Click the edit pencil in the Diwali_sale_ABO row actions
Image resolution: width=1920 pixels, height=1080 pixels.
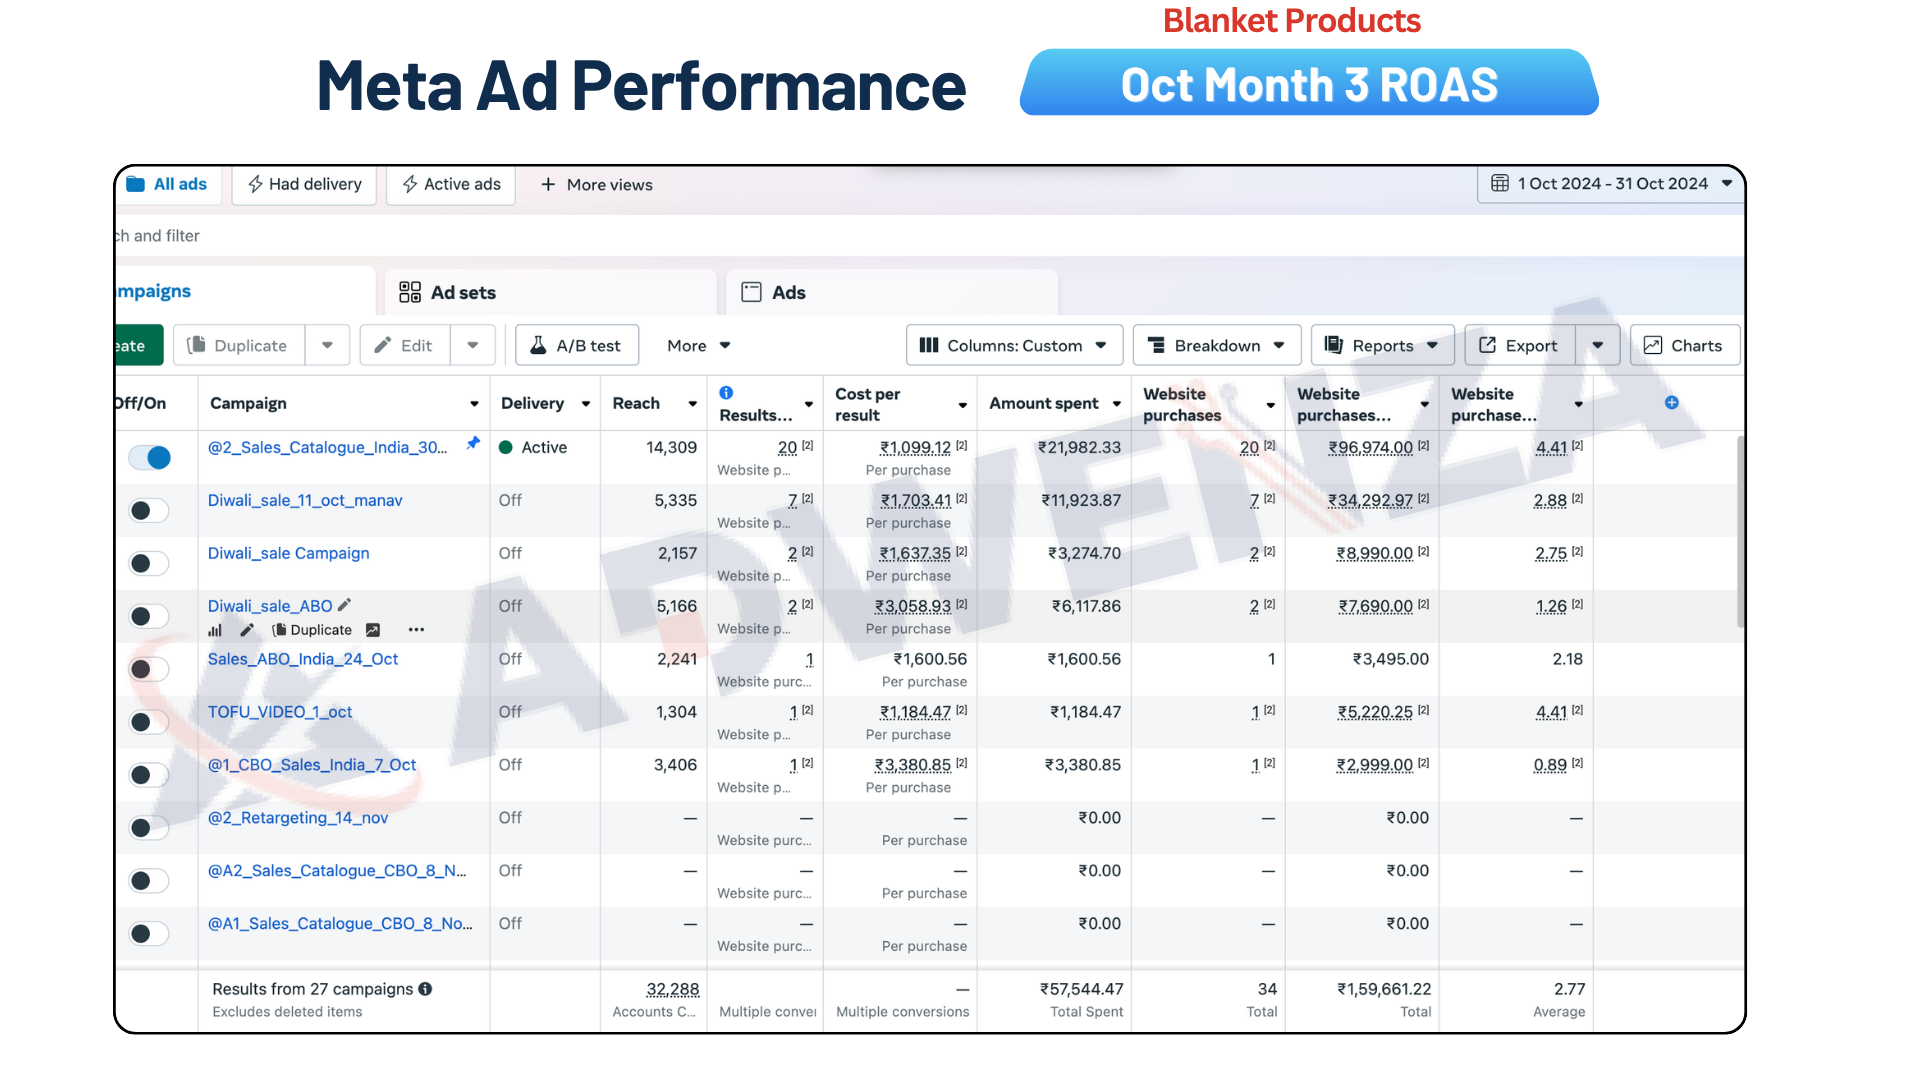247,630
